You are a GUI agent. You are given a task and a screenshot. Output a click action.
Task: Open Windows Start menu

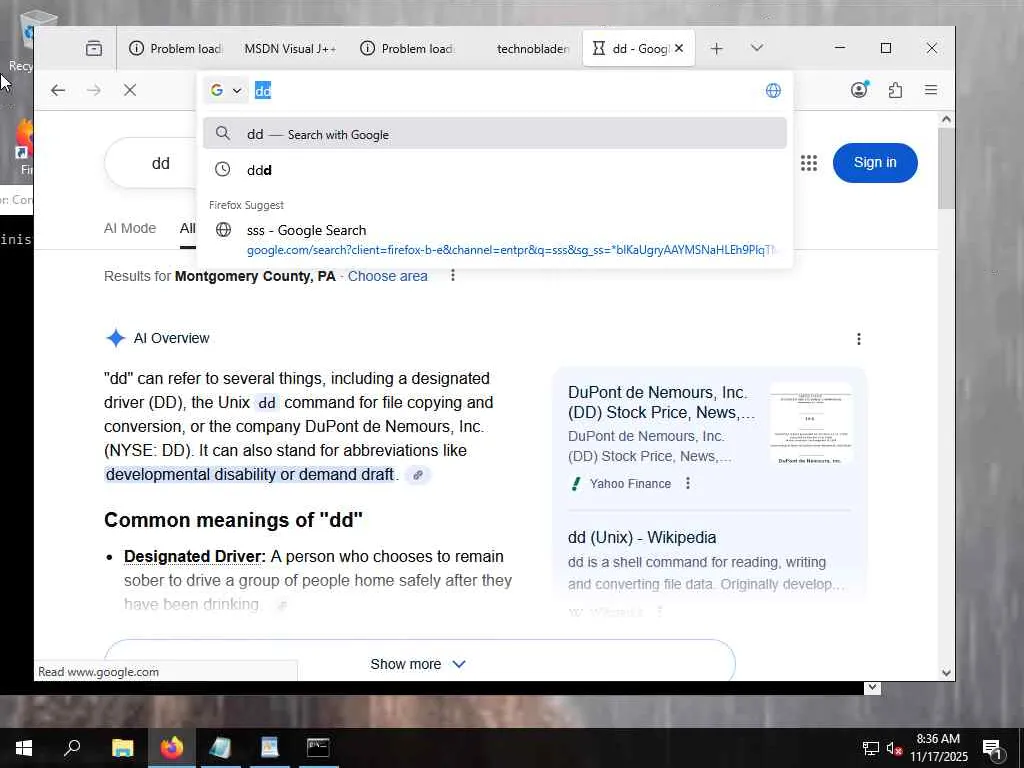tap(24, 748)
